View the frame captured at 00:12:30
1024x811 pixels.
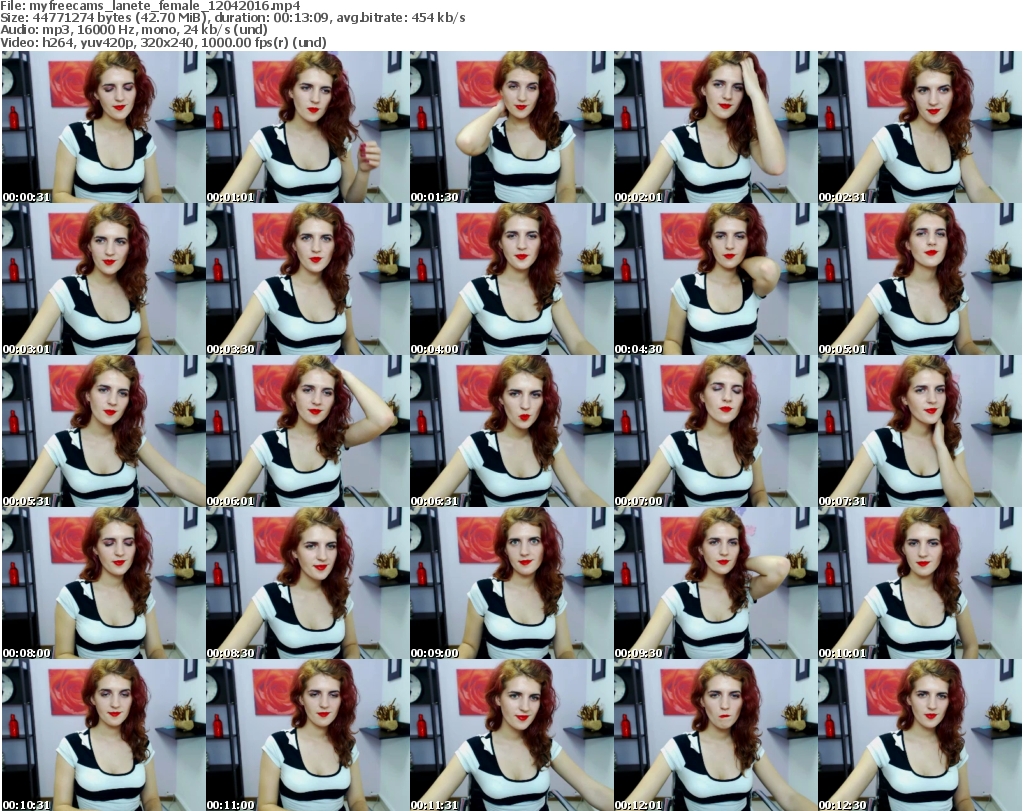[920, 735]
